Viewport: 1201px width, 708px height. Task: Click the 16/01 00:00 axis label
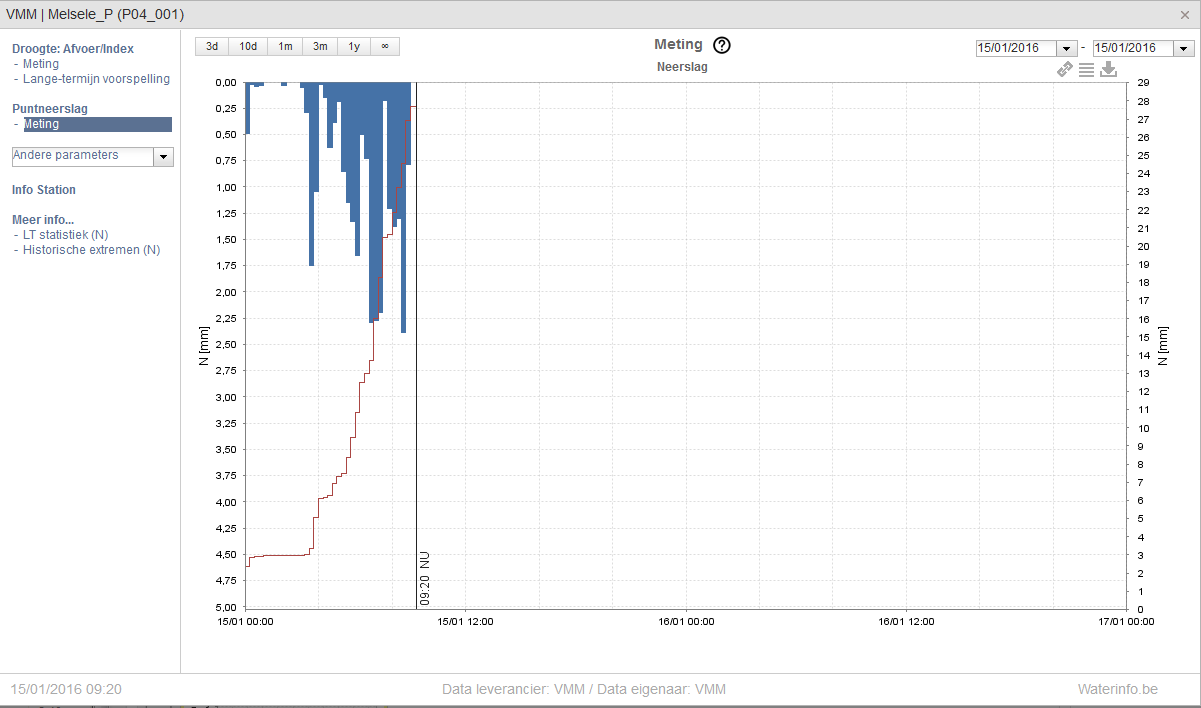(686, 621)
